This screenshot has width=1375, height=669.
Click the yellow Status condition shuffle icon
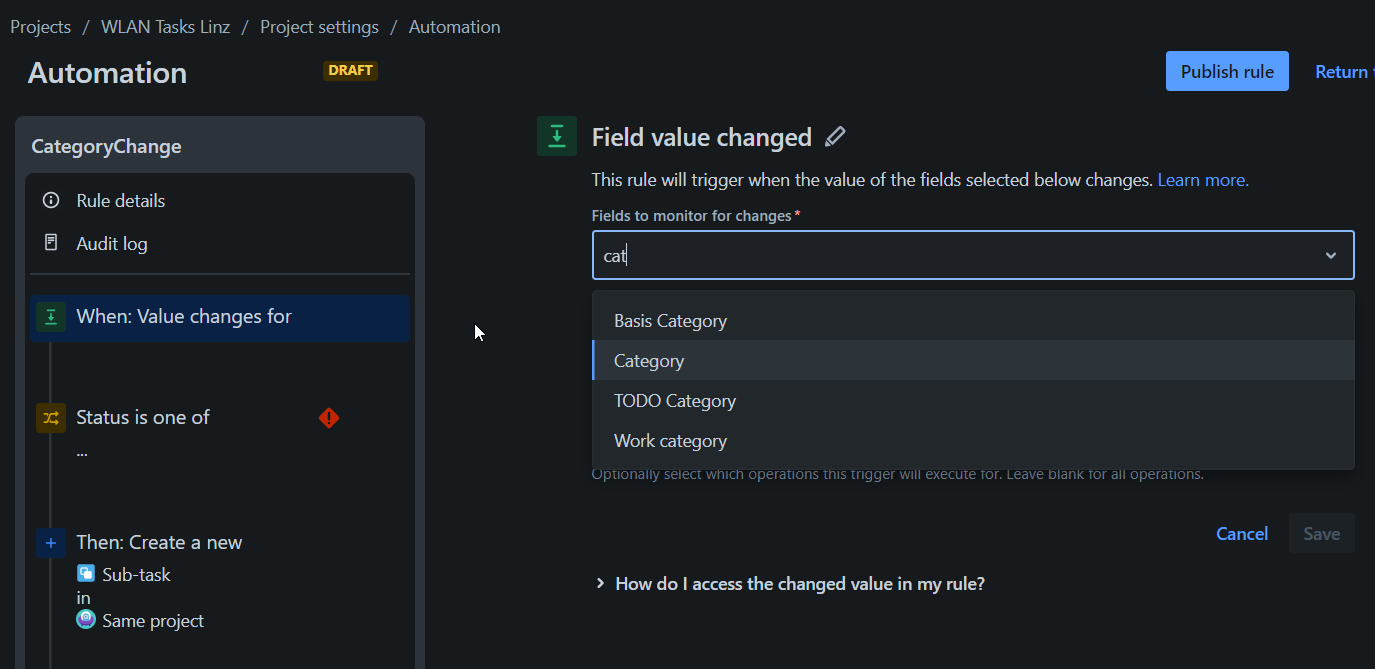pyautogui.click(x=51, y=418)
